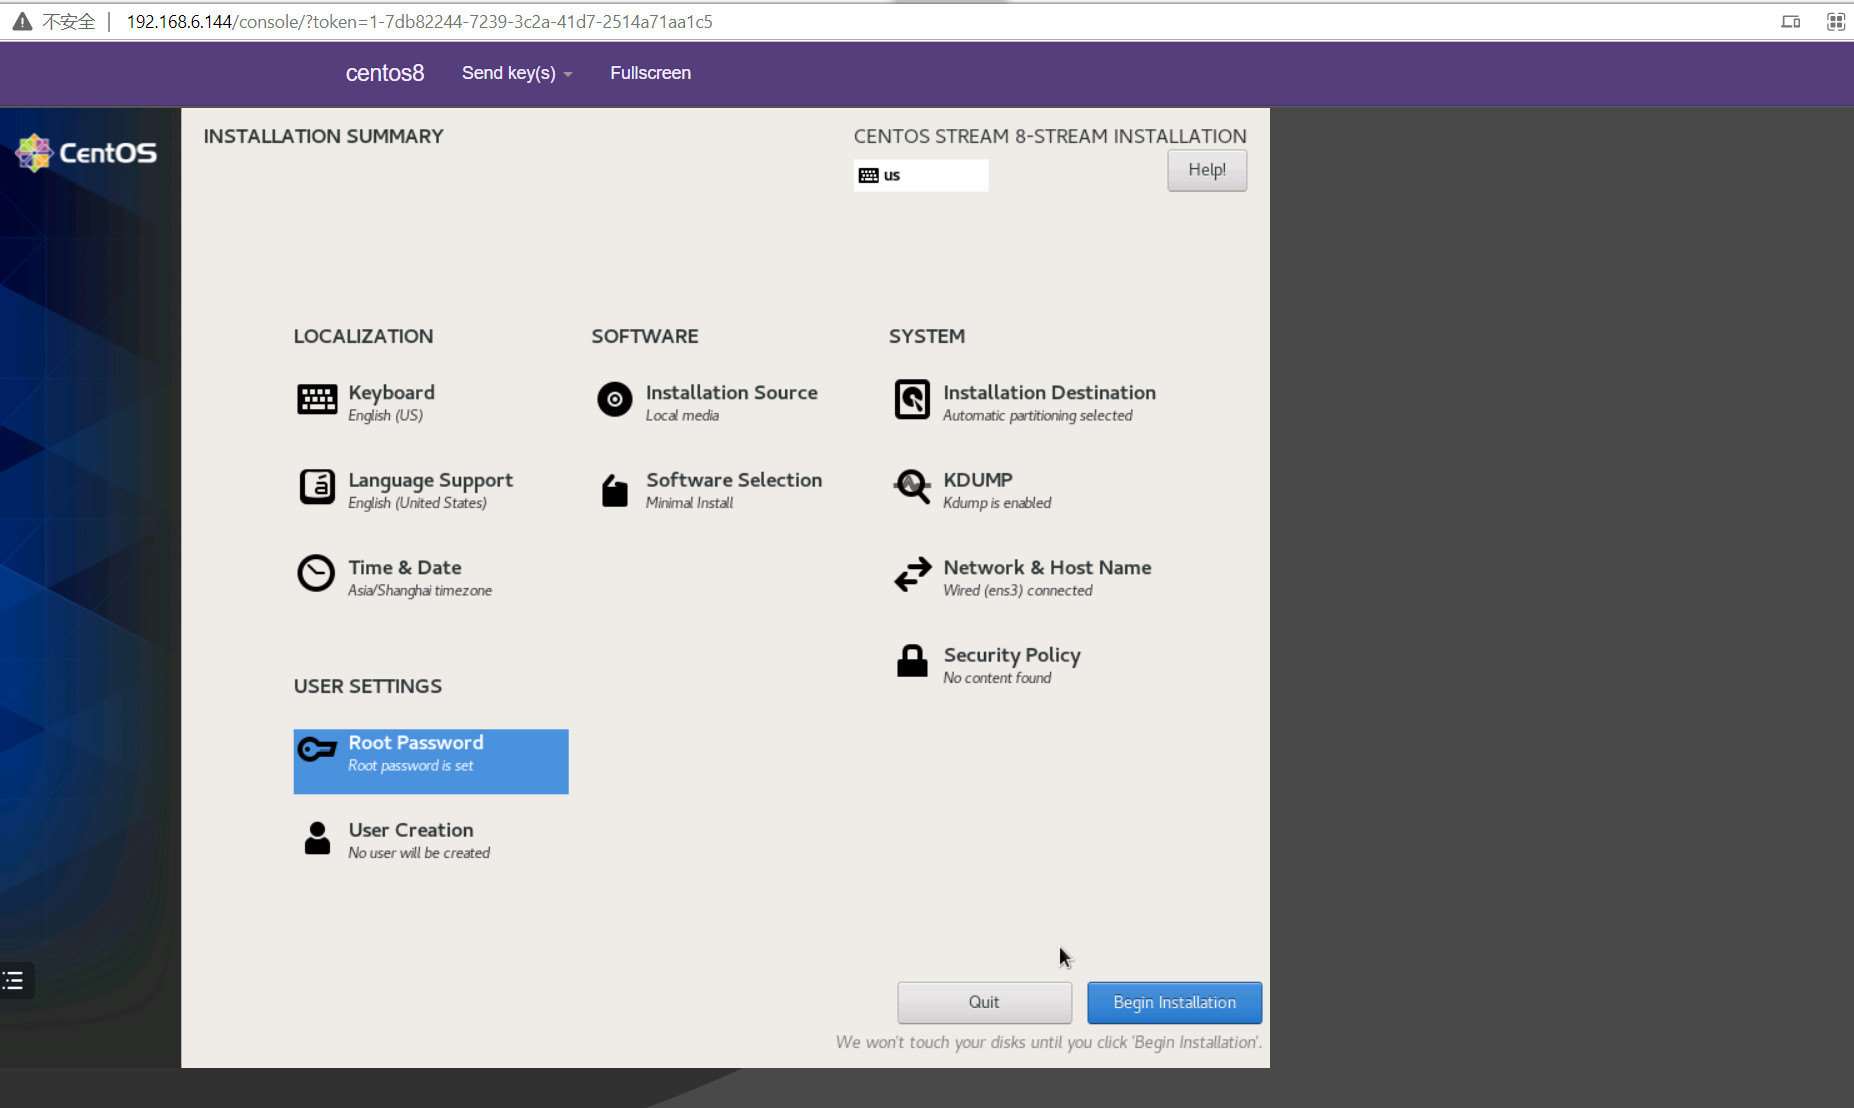Screen dimensions: 1854x1108
Task: Click the keyboard icon in layout indicator
Action: pos(869,175)
